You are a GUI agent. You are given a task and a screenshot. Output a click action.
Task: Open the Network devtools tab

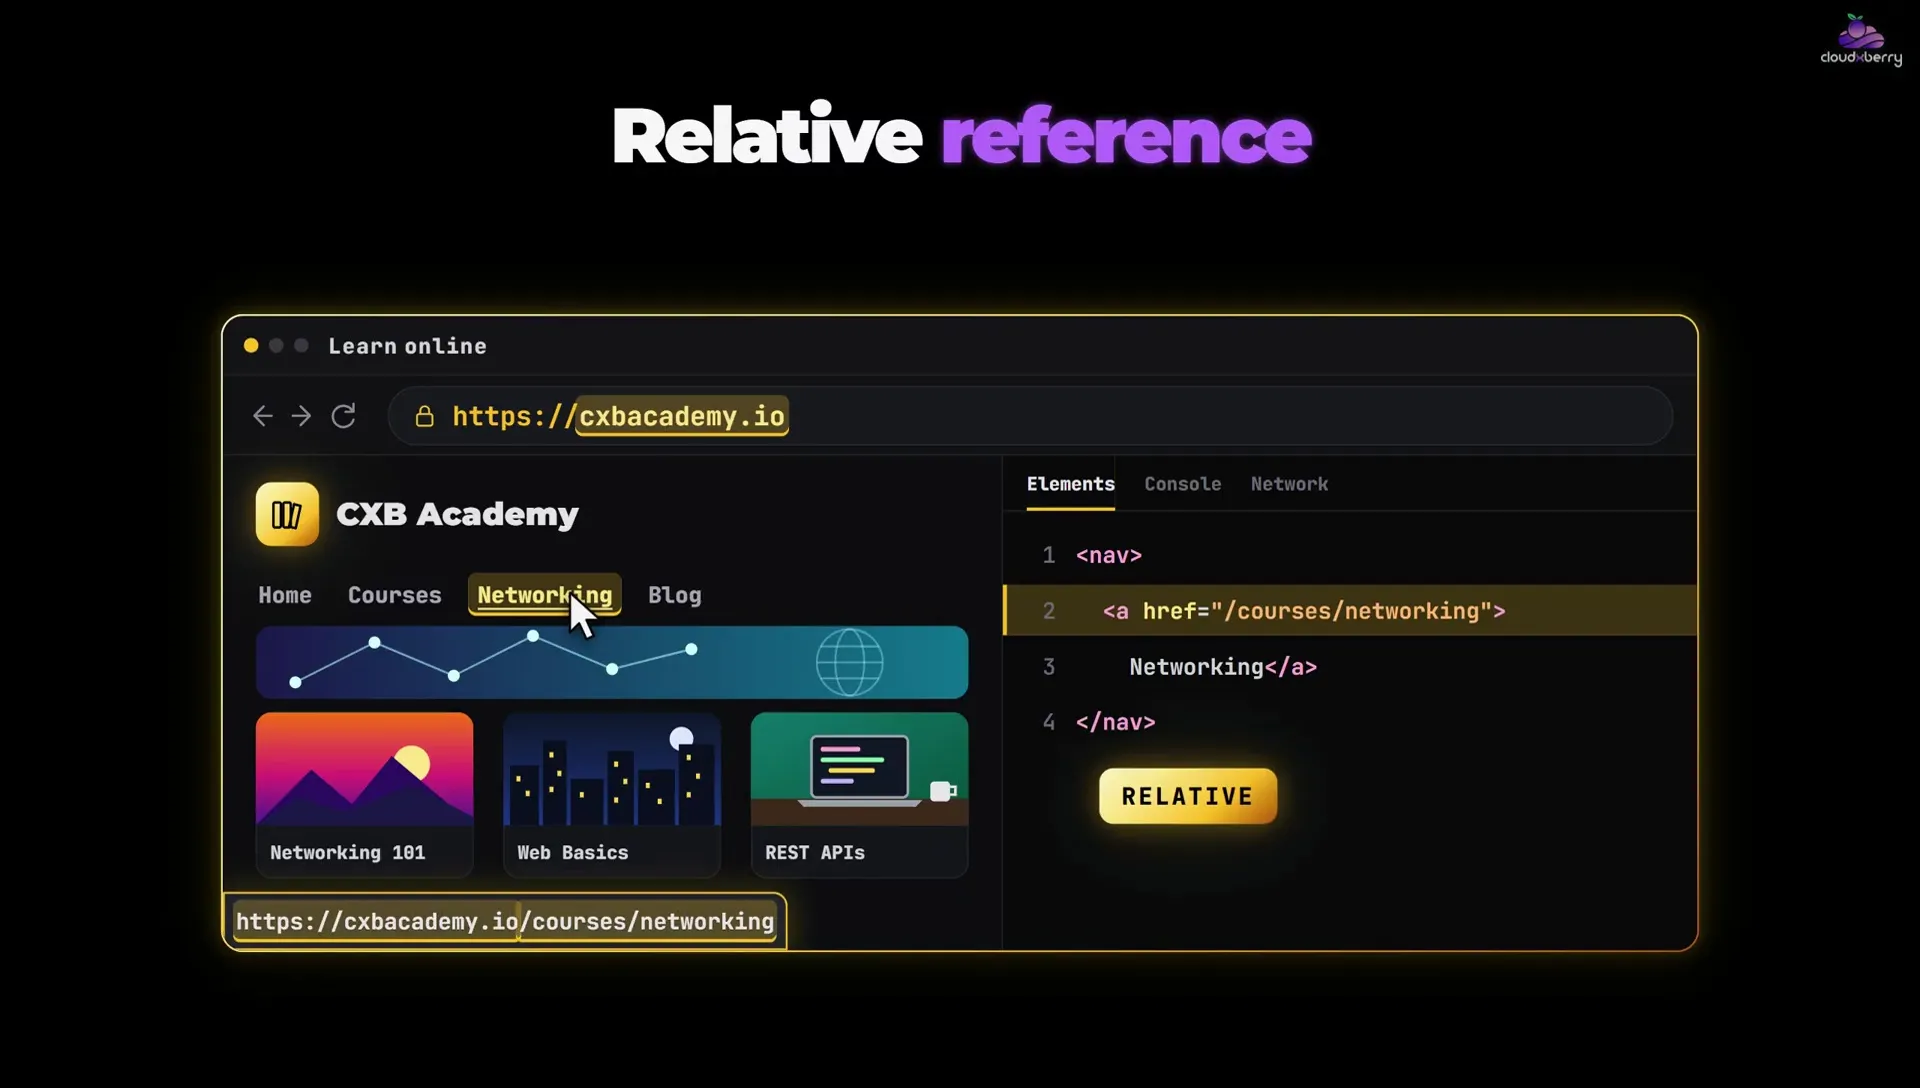click(1289, 484)
